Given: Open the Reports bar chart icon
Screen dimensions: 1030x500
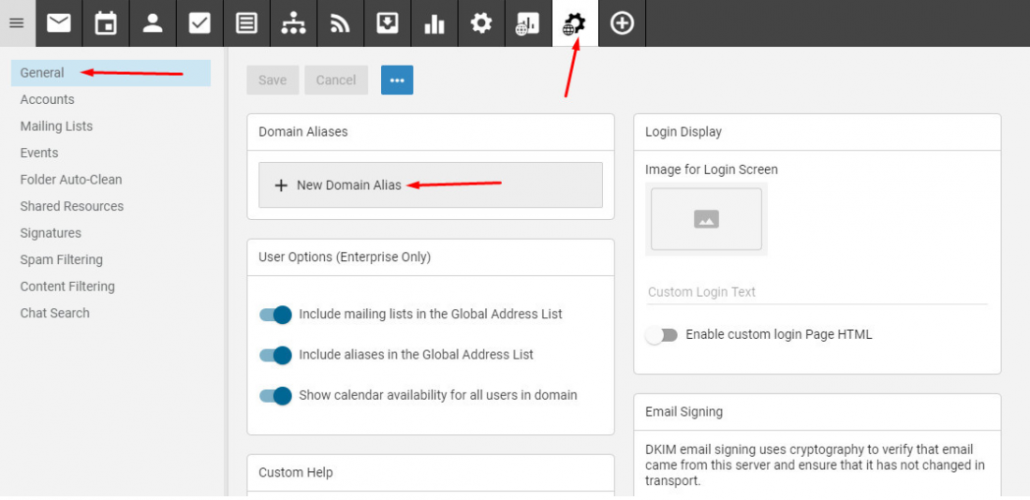Looking at the screenshot, I should tap(434, 24).
